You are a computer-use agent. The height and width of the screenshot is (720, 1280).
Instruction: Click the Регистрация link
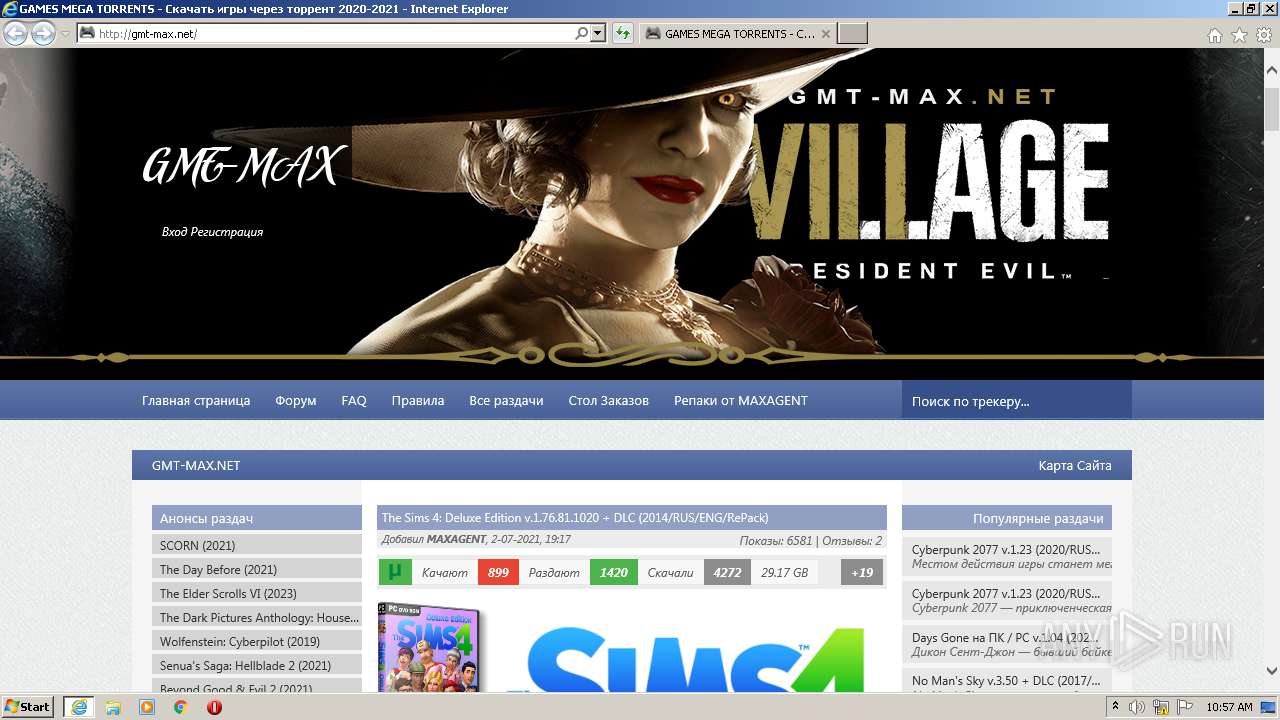coord(226,232)
